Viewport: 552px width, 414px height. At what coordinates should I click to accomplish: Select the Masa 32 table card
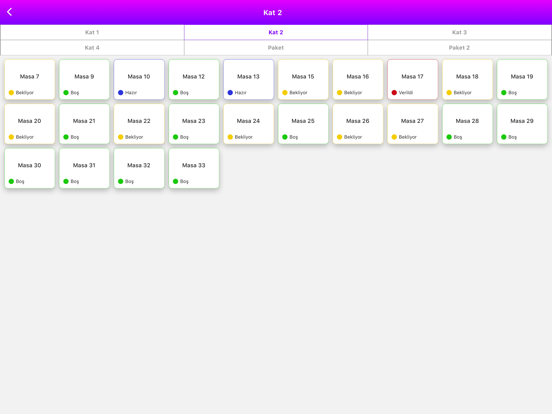click(x=139, y=168)
